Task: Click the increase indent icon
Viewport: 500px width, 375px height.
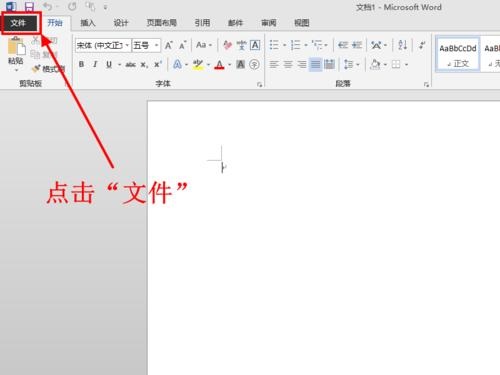Action: [x=357, y=45]
